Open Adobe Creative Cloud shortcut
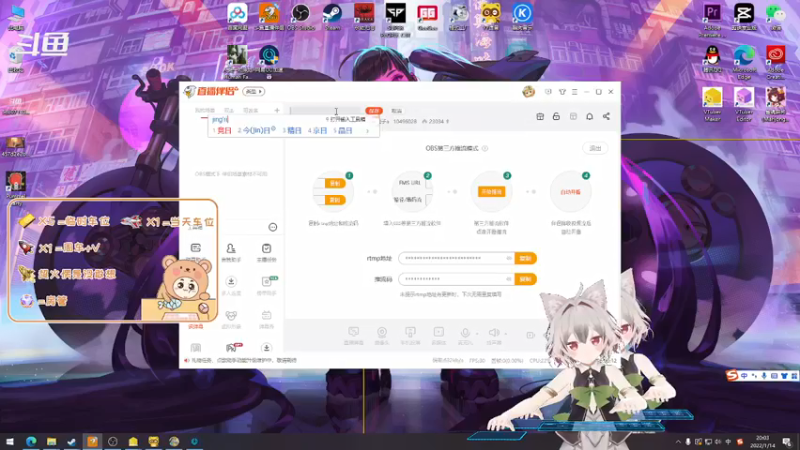The width and height of the screenshot is (800, 450). [x=776, y=61]
